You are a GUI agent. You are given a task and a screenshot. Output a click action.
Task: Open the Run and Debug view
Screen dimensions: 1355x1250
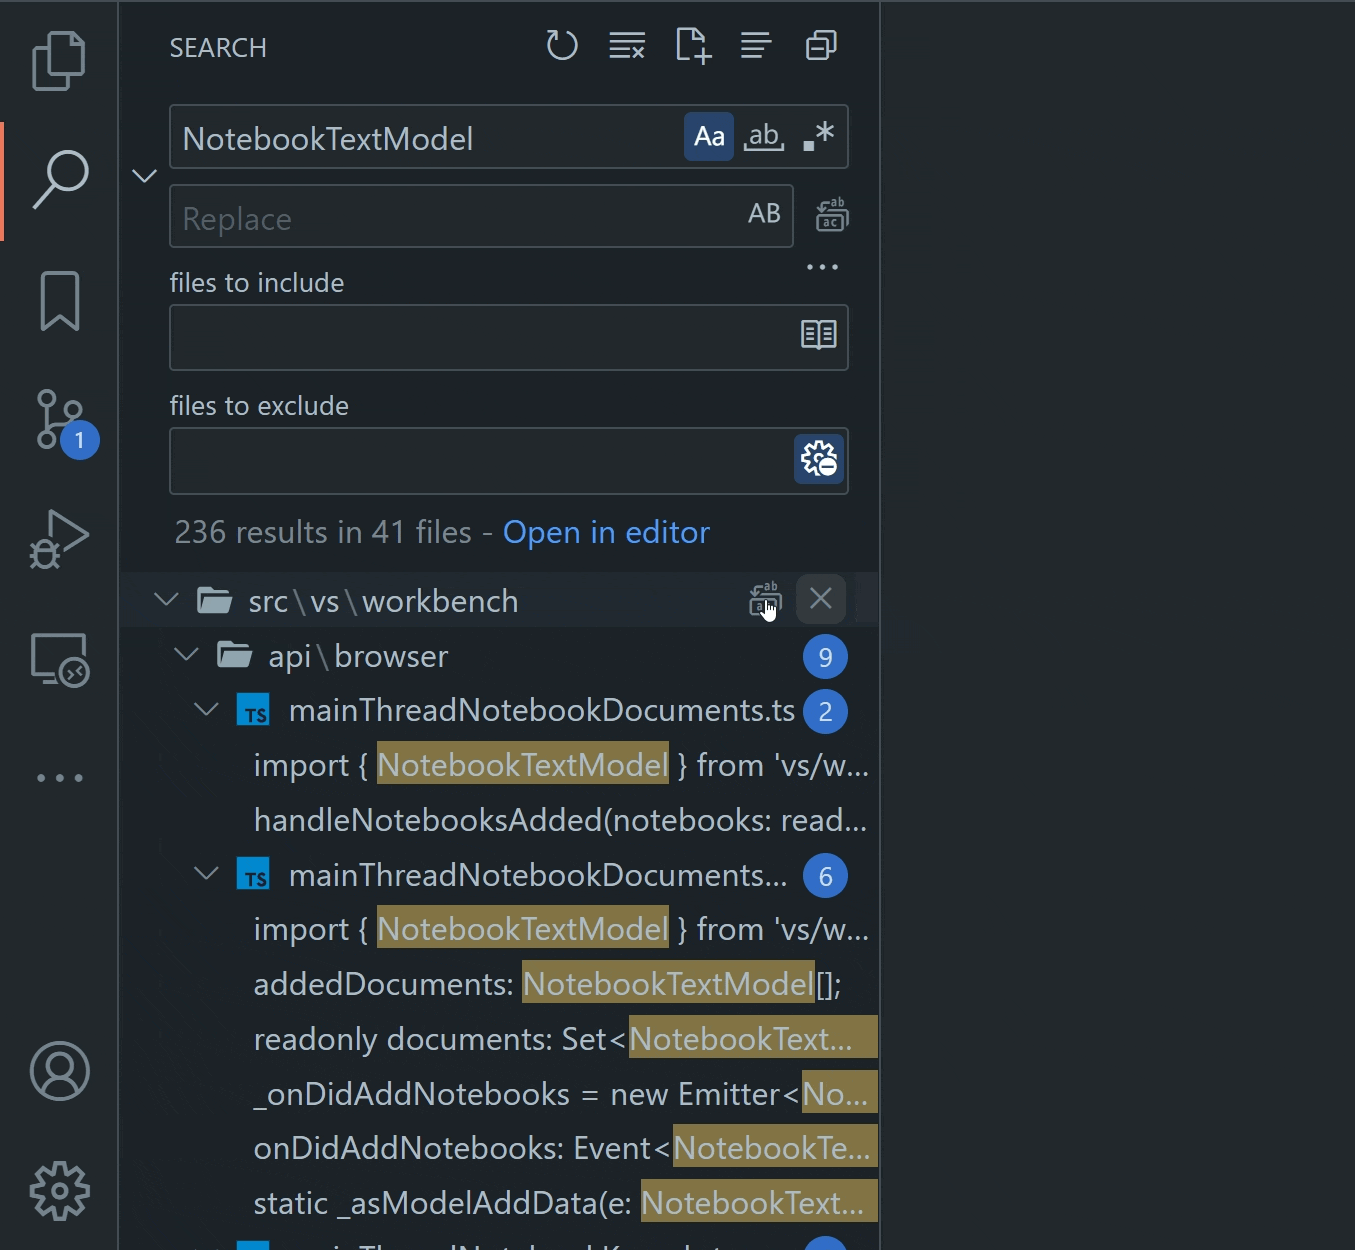59,540
